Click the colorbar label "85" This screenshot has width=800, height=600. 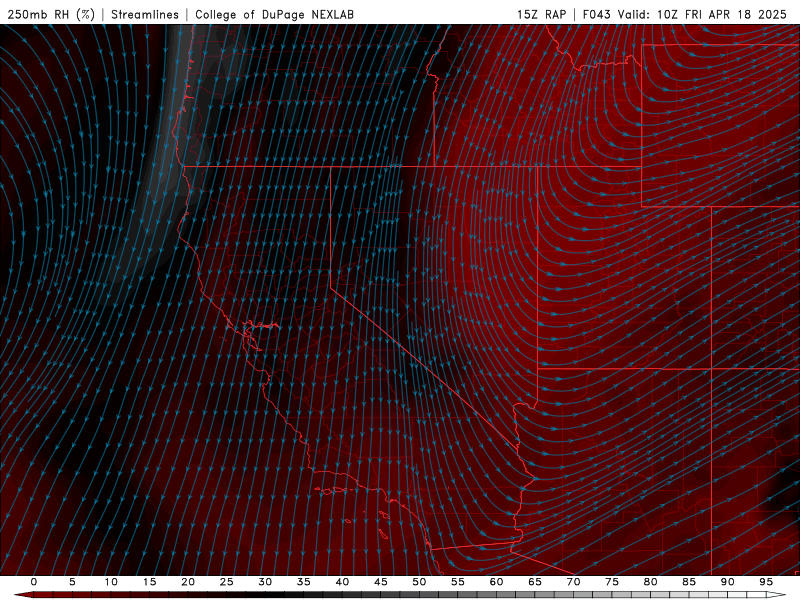click(689, 582)
